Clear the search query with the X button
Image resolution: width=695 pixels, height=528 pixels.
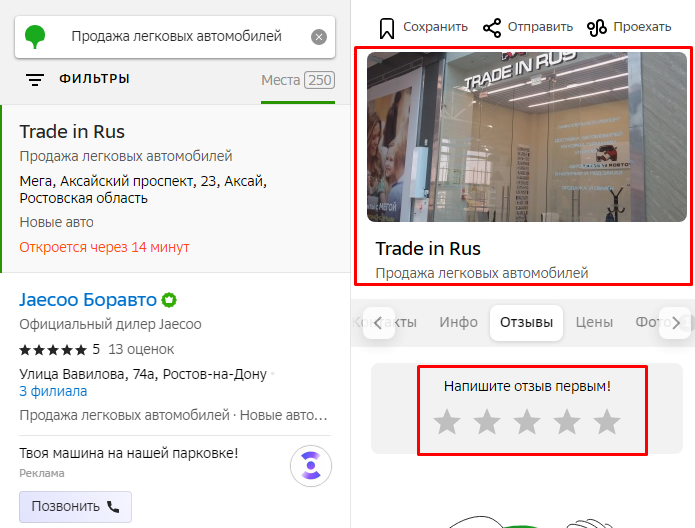tap(319, 37)
